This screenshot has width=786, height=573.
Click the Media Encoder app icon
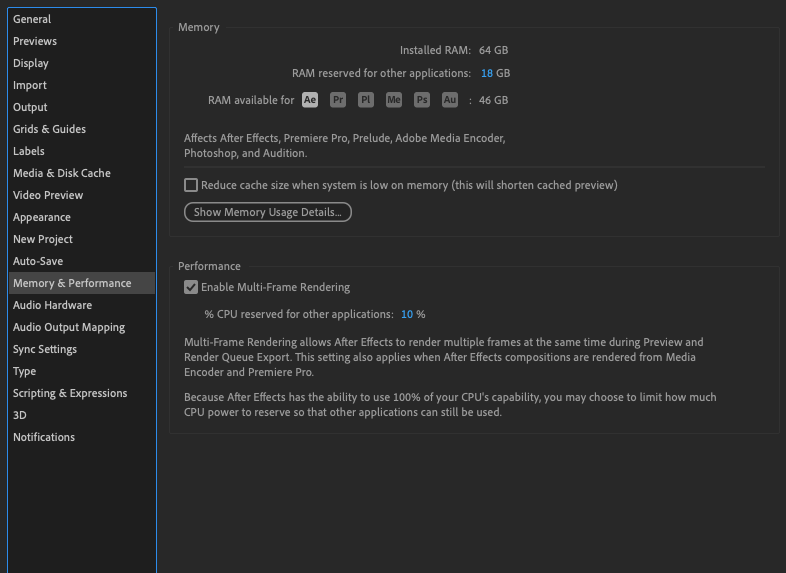[x=394, y=100]
